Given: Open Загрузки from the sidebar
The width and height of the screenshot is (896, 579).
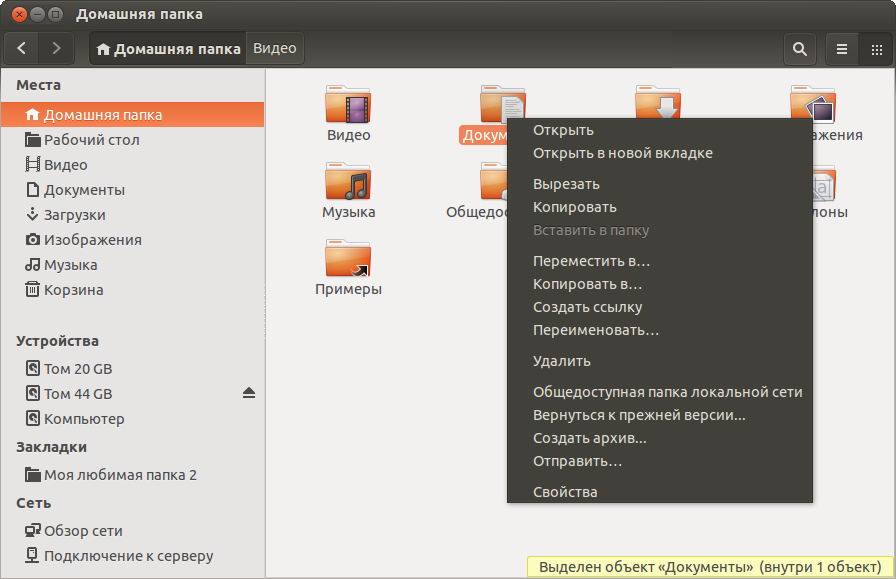Looking at the screenshot, I should [x=74, y=215].
